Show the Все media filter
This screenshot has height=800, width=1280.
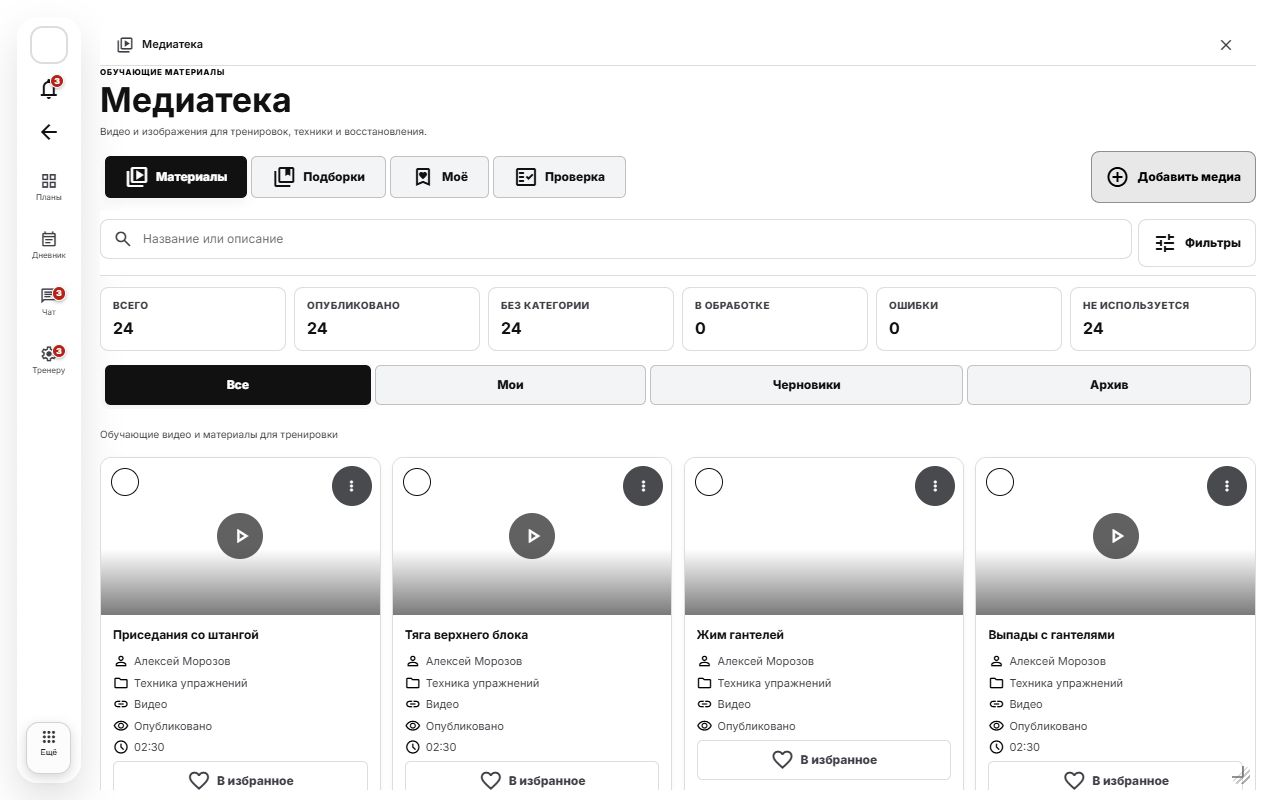tap(238, 385)
